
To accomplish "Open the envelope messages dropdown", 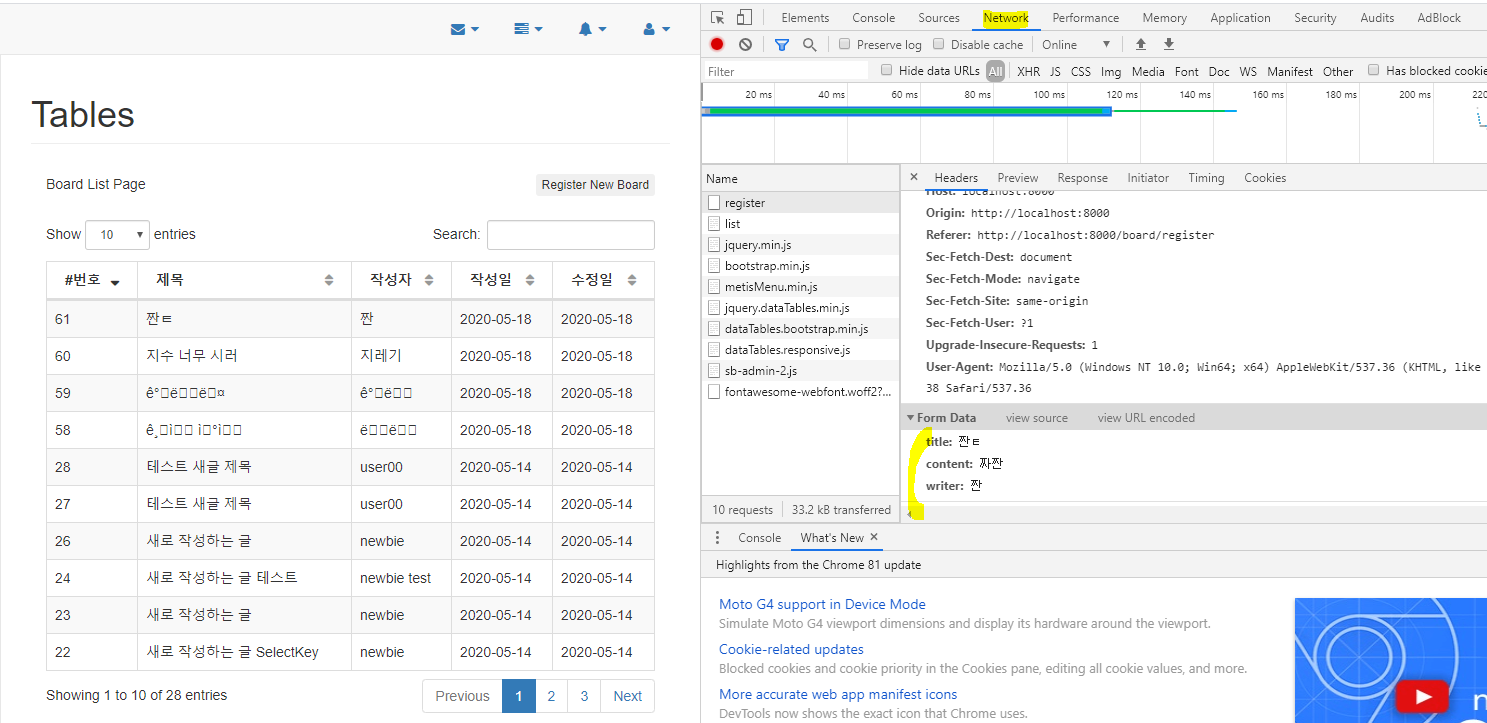I will (x=465, y=29).
